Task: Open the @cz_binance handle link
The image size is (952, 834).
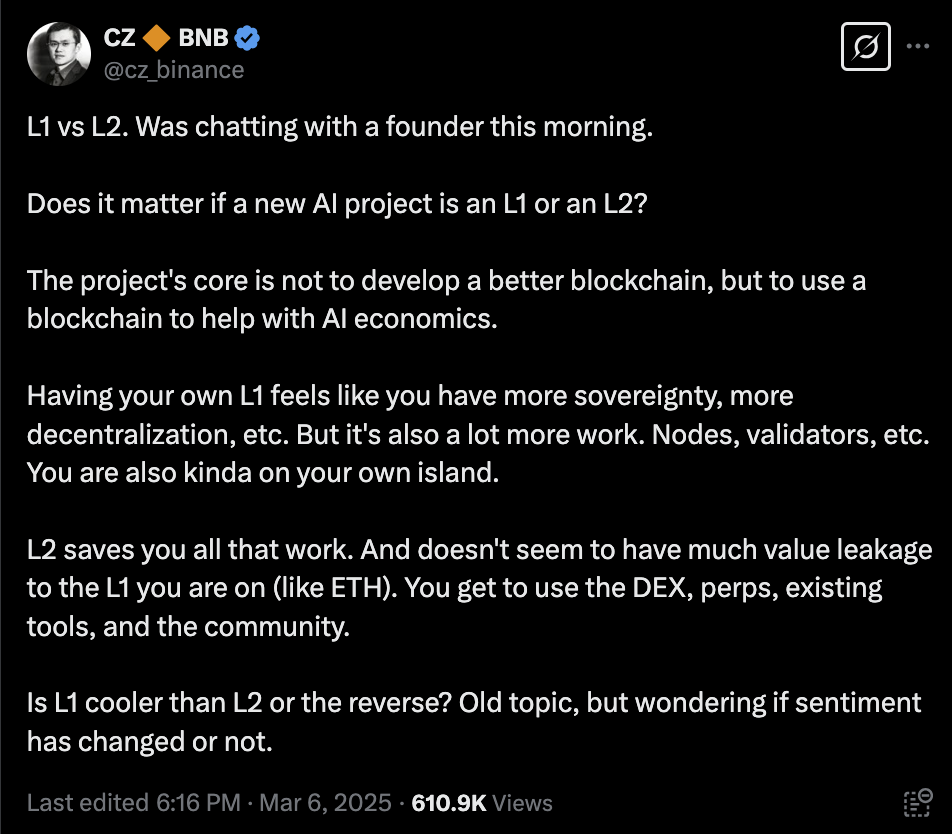Action: (x=174, y=70)
